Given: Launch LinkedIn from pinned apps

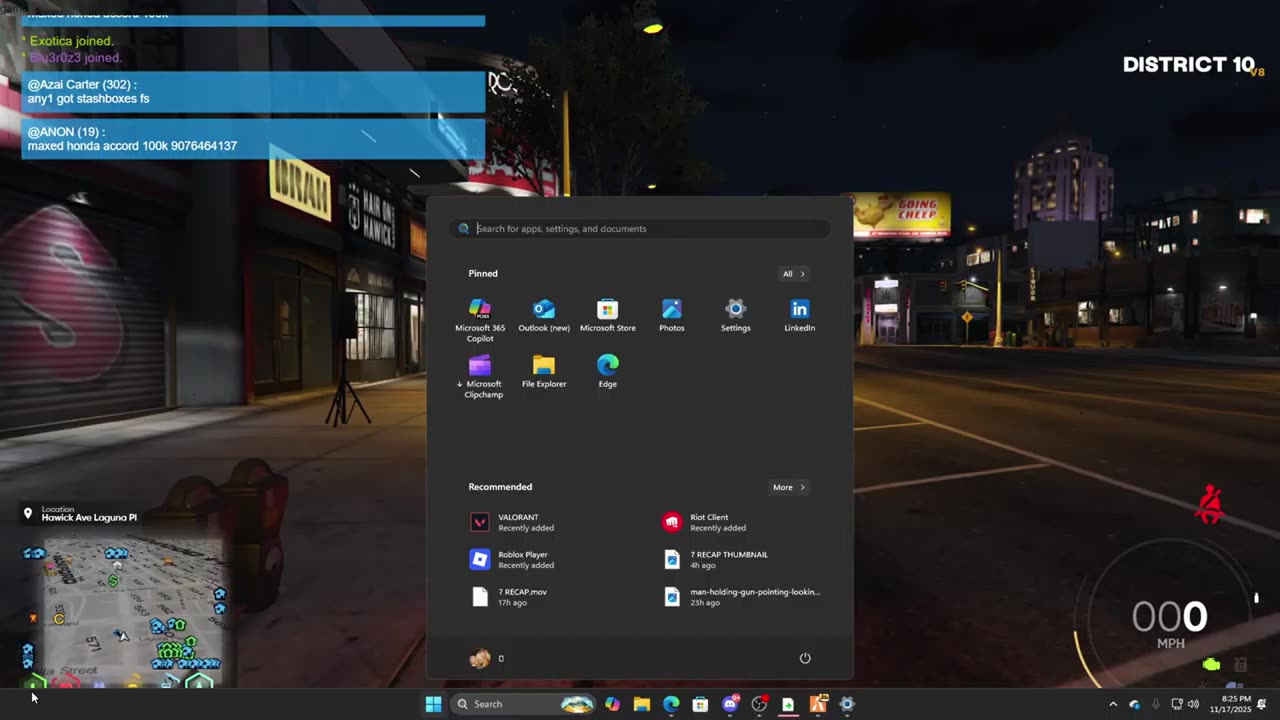Looking at the screenshot, I should pos(799,315).
